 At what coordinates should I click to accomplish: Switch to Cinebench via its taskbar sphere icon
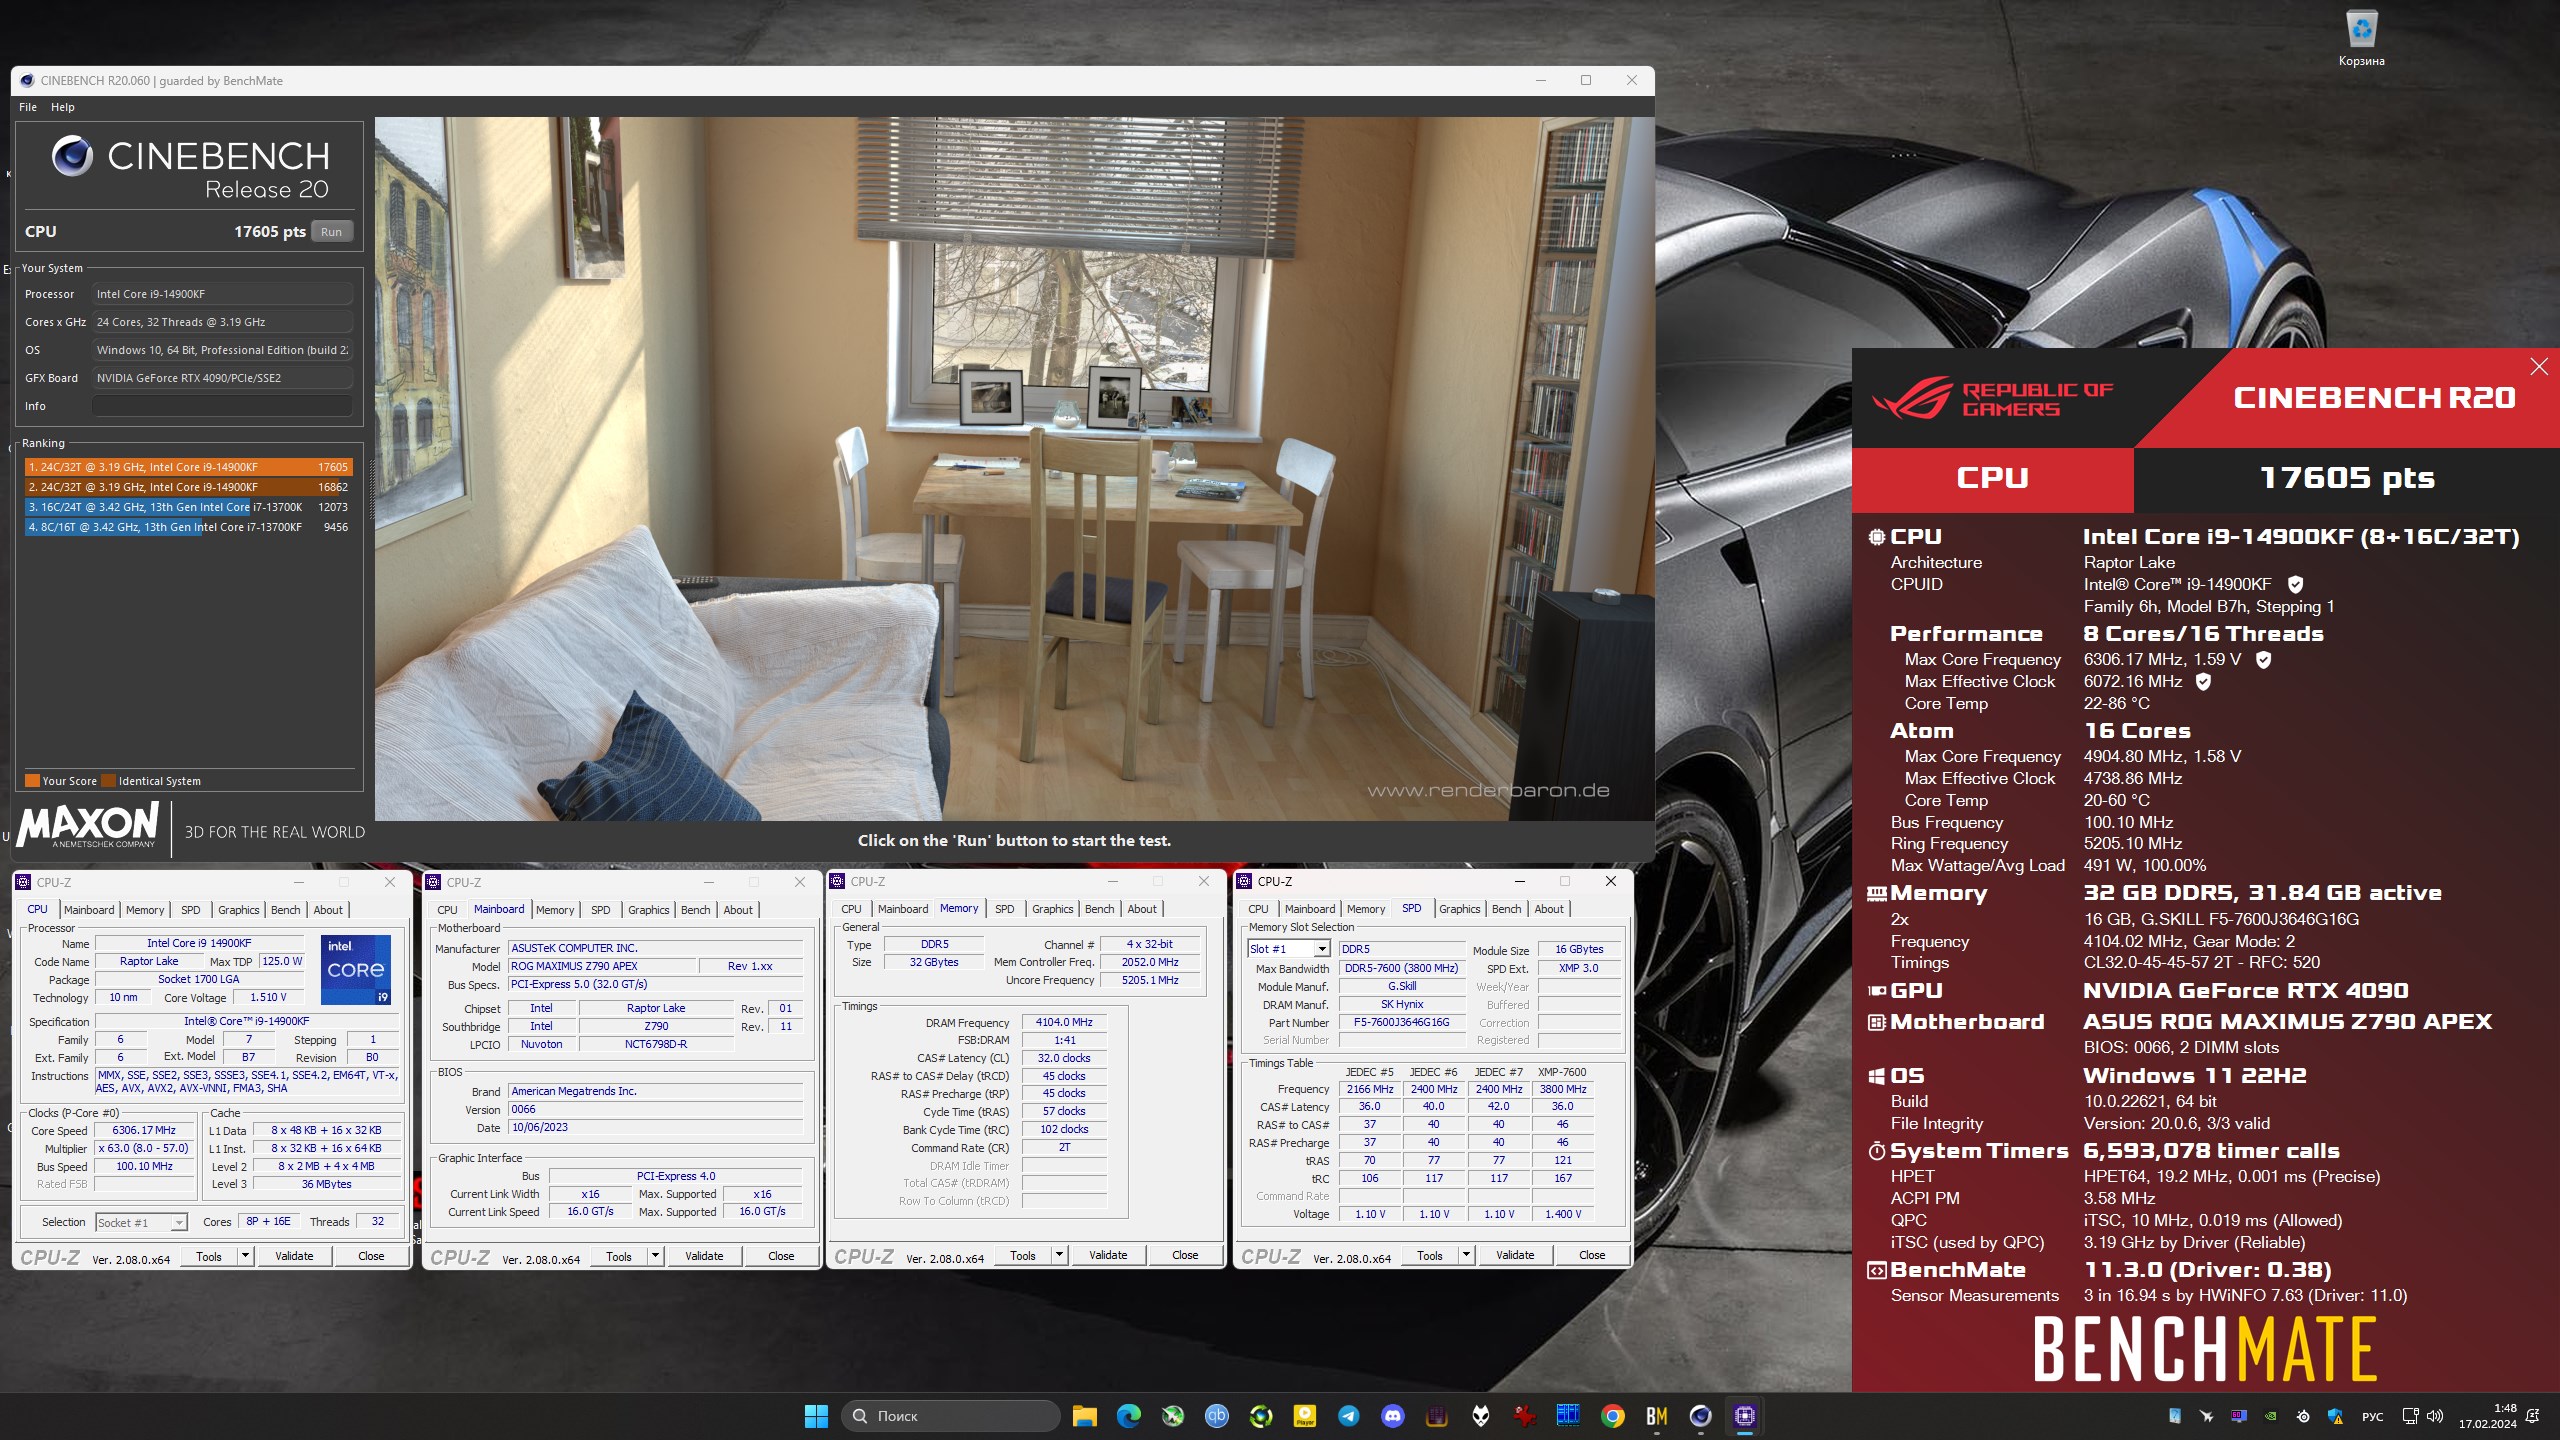[1700, 1416]
